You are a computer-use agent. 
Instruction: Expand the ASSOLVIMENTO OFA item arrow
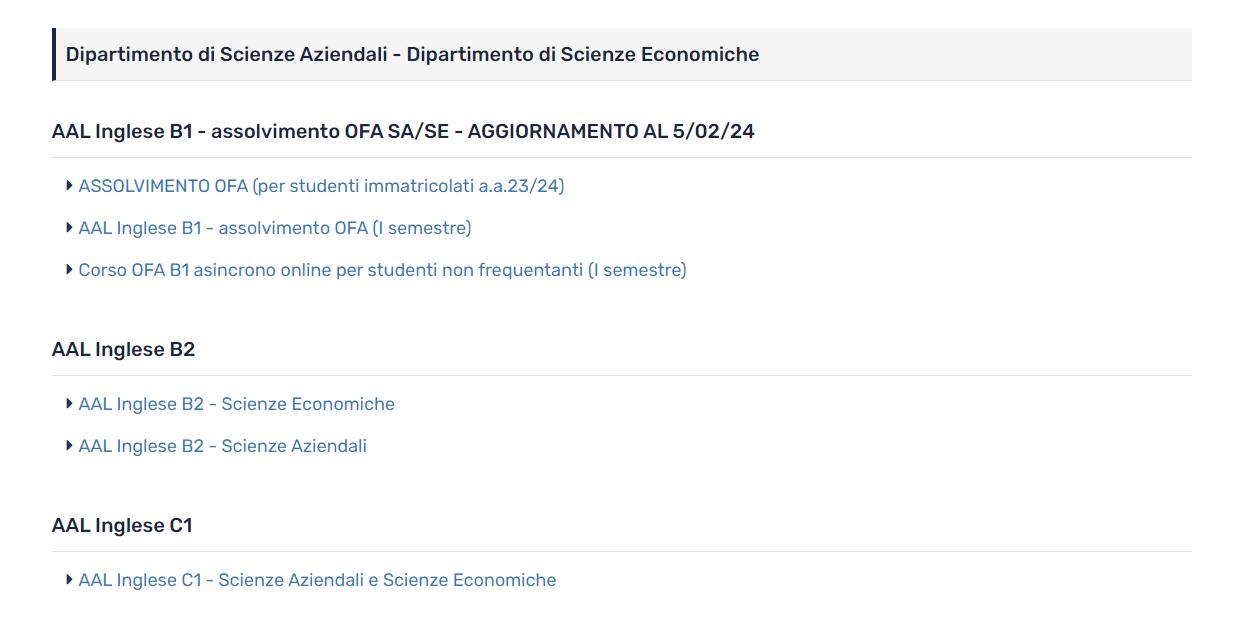point(69,185)
